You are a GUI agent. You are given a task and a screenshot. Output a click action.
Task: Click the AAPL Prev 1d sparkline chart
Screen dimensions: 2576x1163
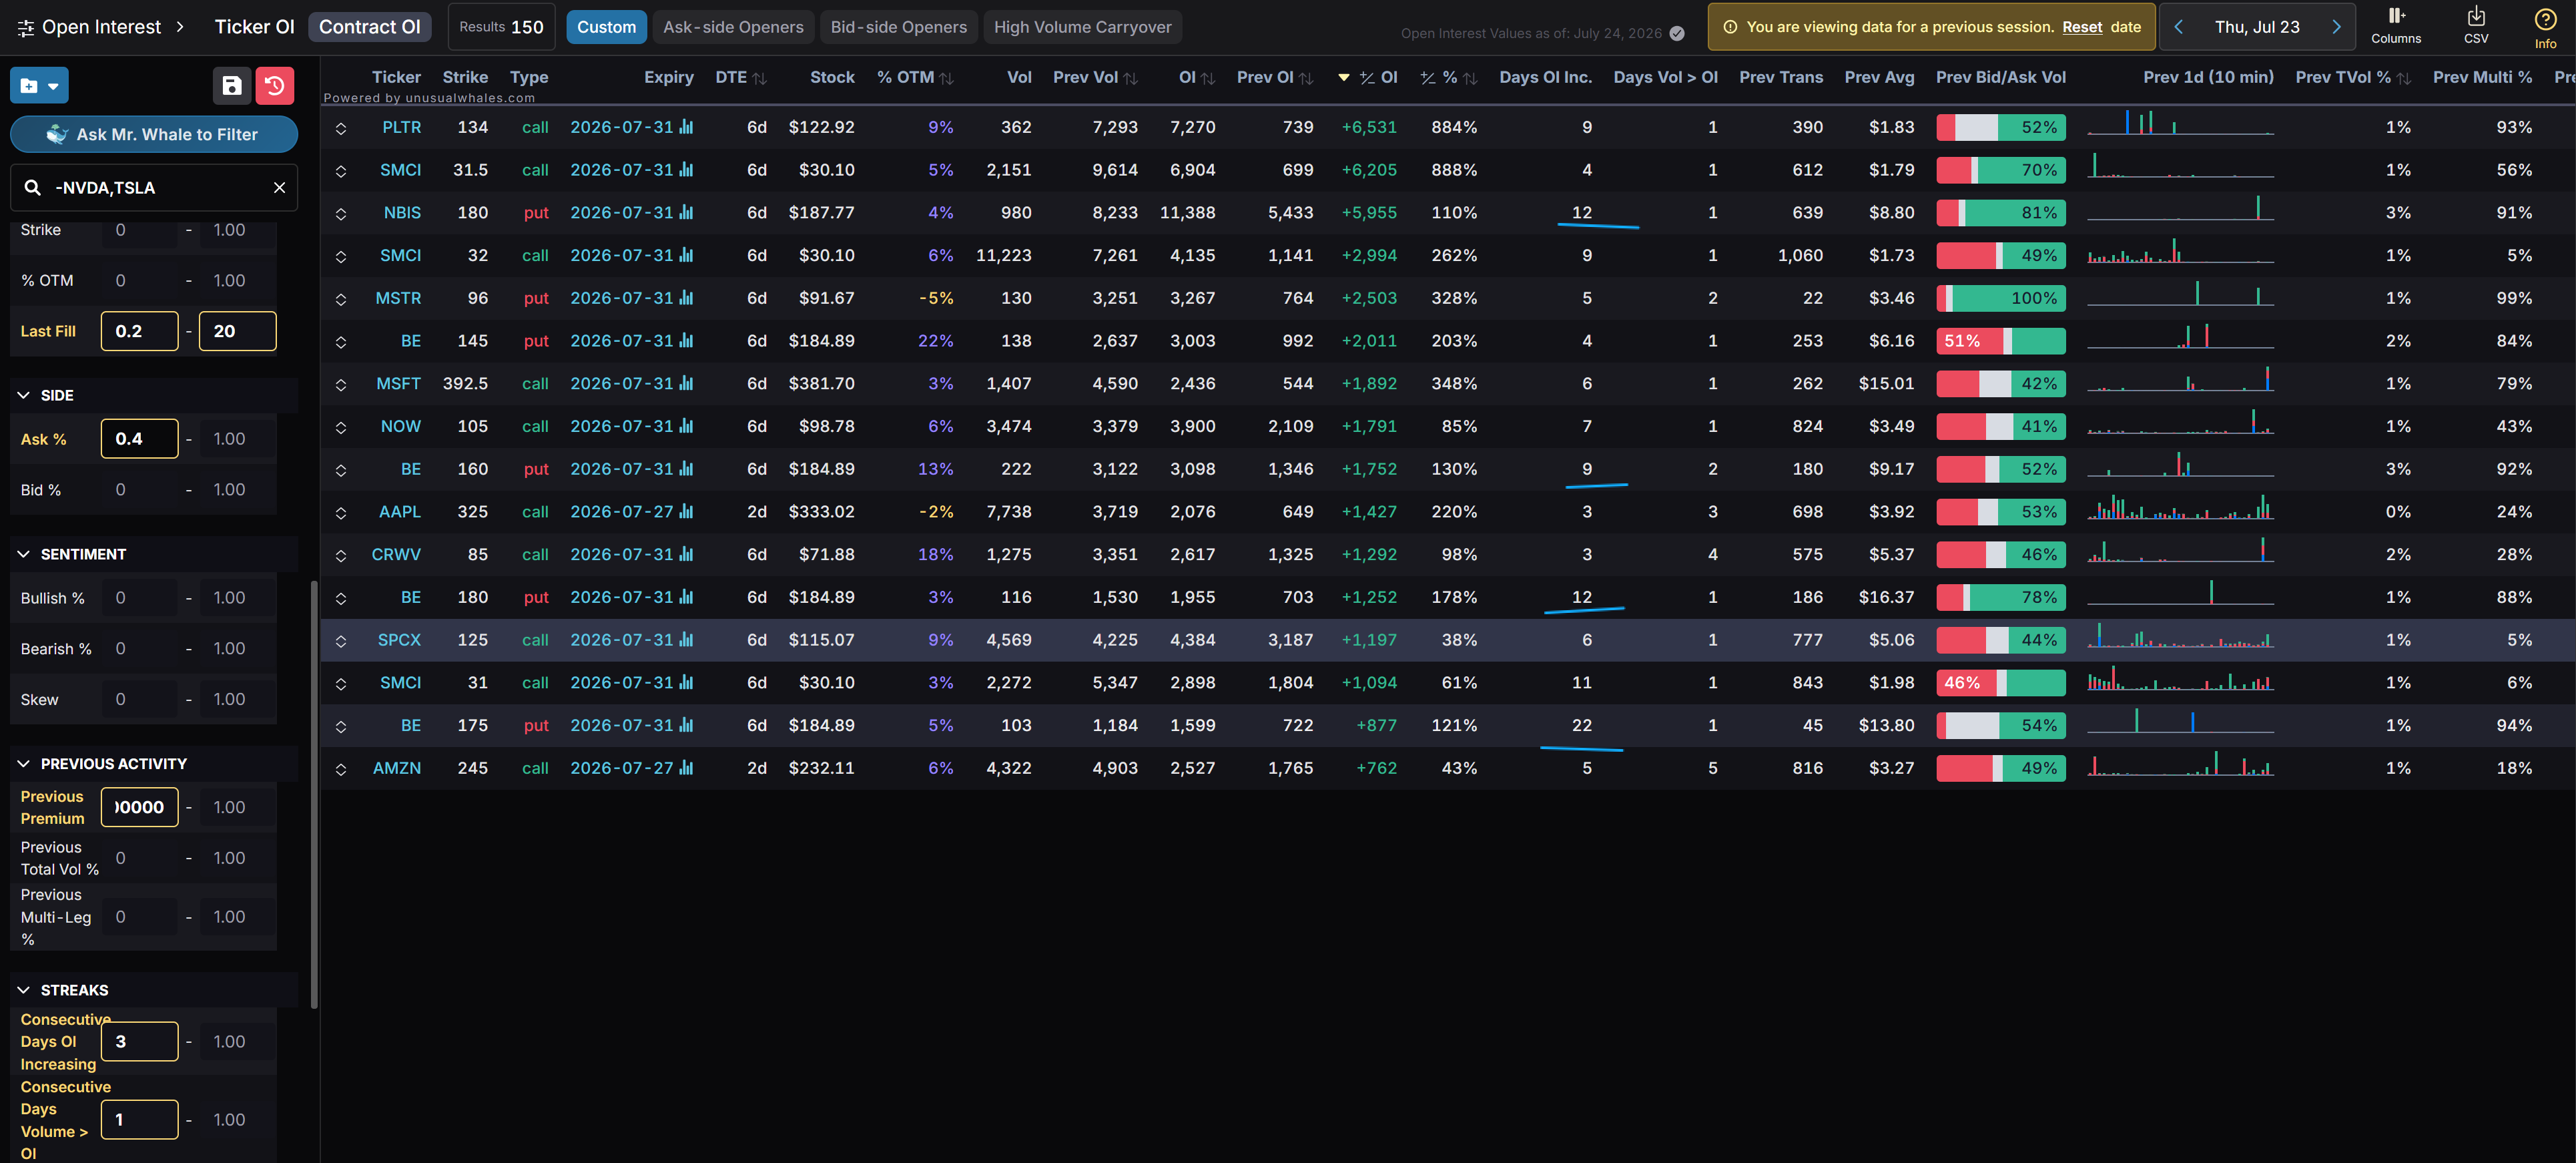pyautogui.click(x=2180, y=508)
